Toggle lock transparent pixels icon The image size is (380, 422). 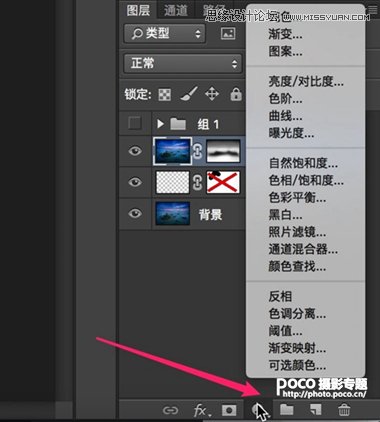pyautogui.click(x=165, y=95)
